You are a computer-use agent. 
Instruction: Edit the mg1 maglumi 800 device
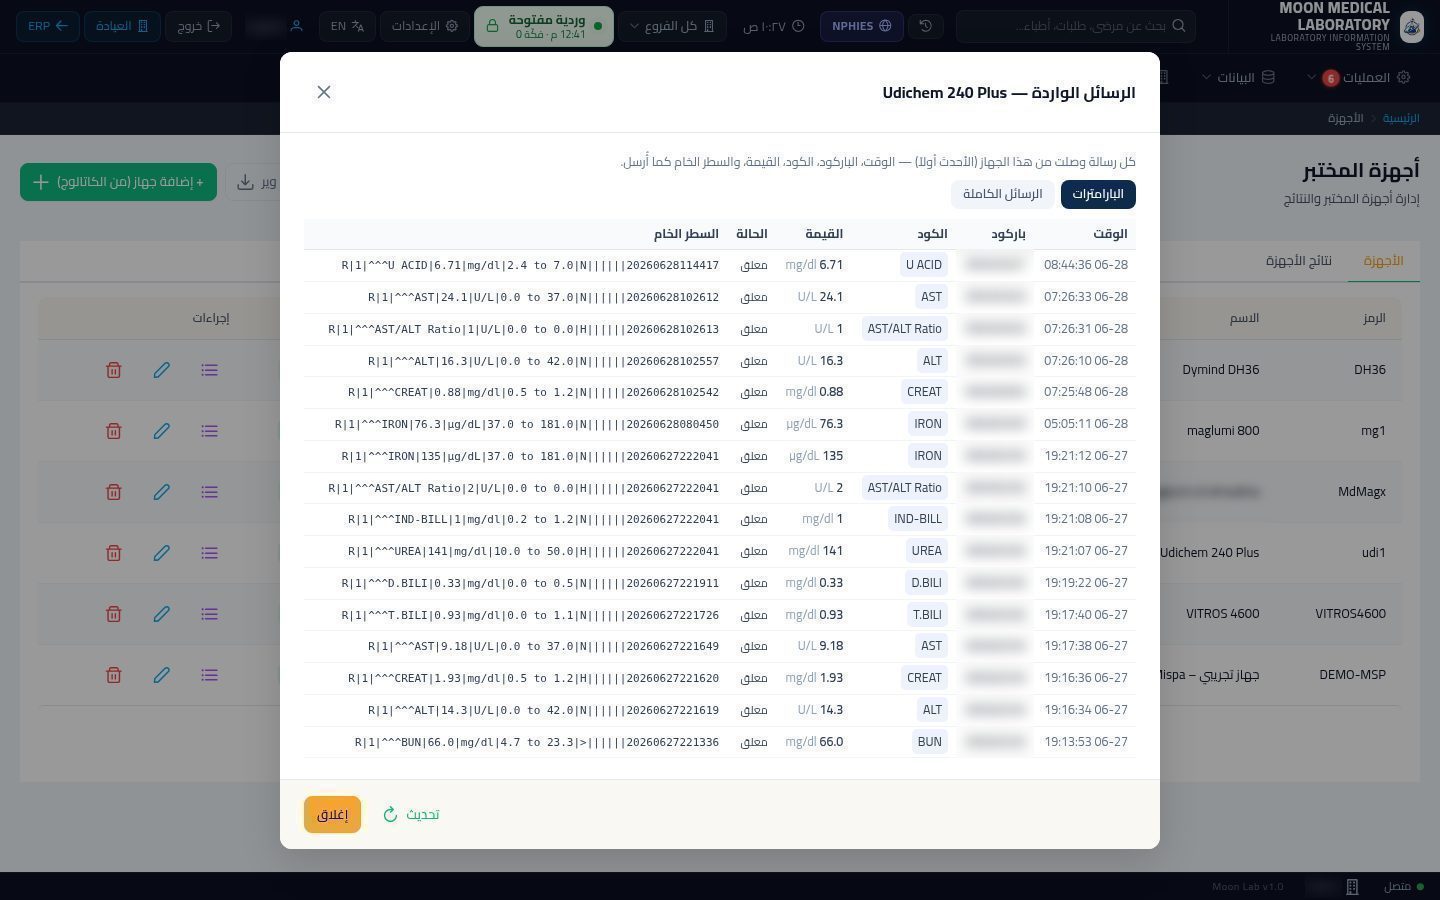pos(161,431)
